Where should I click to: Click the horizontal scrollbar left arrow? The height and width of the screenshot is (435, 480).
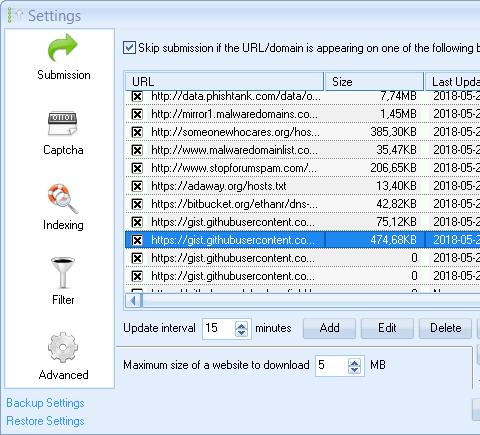coord(133,301)
